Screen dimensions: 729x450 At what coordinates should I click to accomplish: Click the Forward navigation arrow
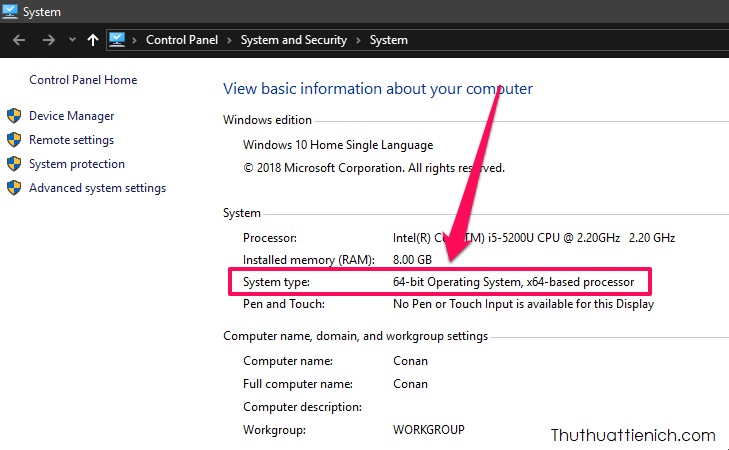(x=49, y=40)
